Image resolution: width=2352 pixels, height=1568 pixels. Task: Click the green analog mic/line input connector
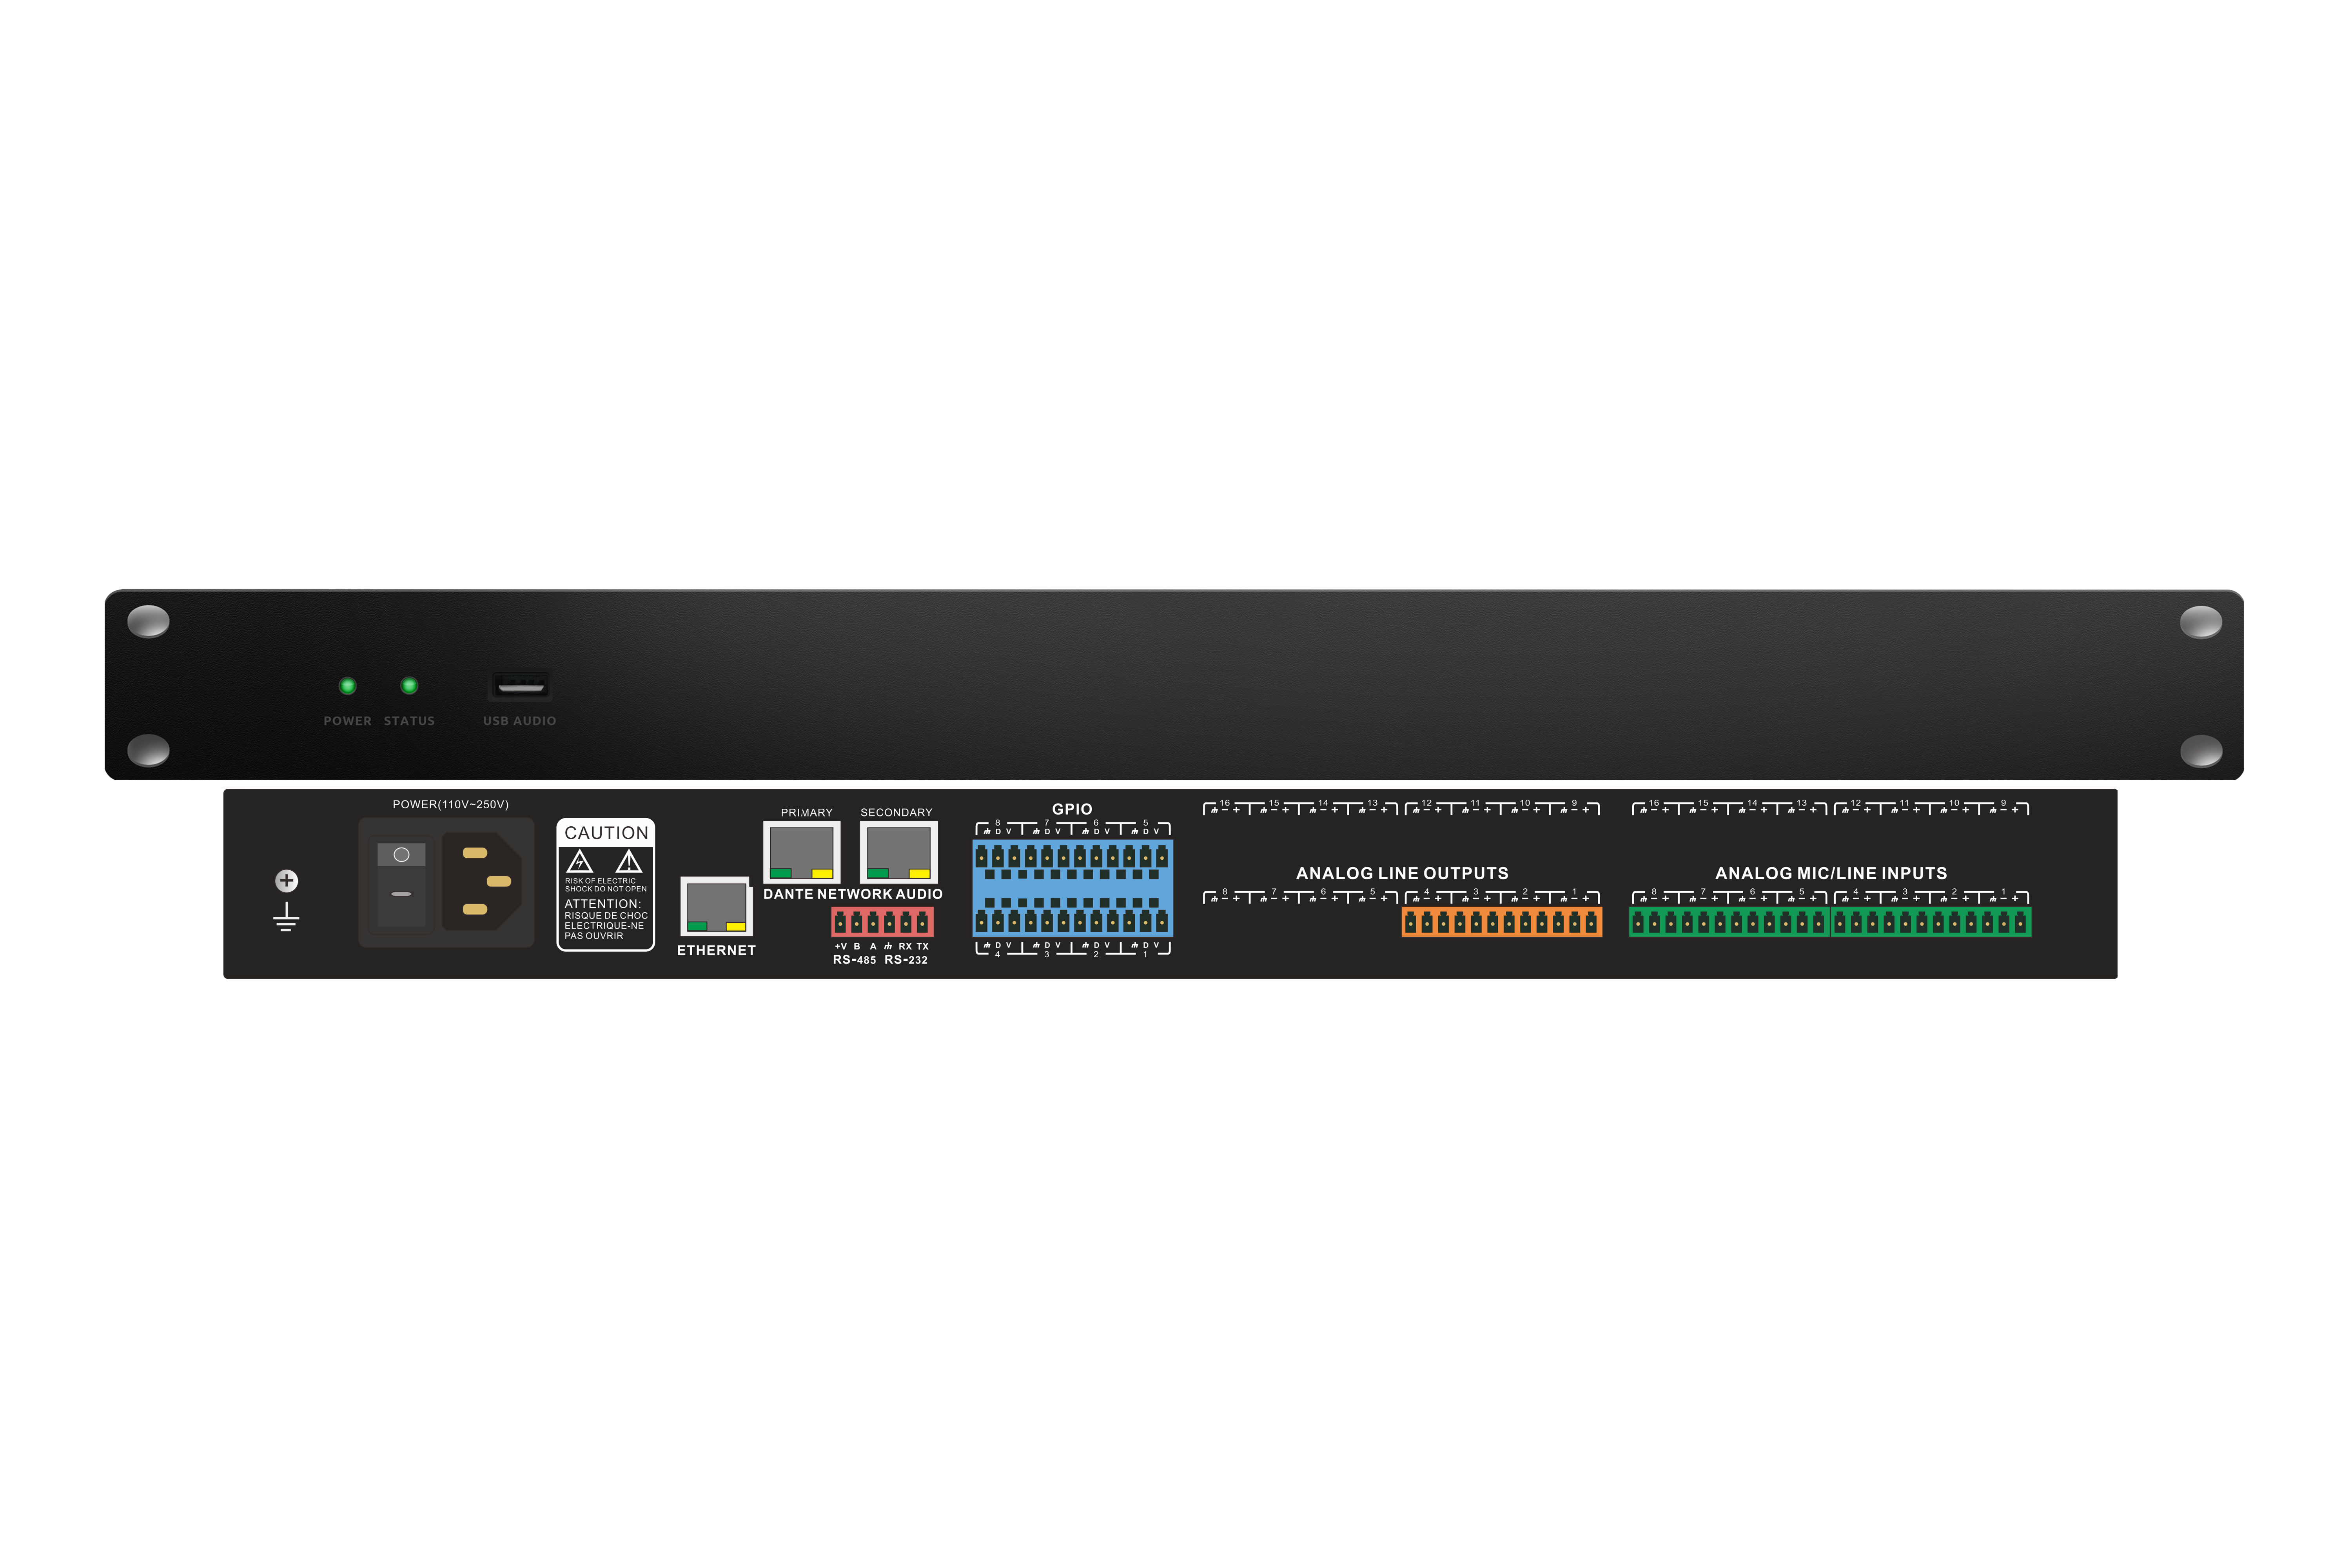[1830, 922]
